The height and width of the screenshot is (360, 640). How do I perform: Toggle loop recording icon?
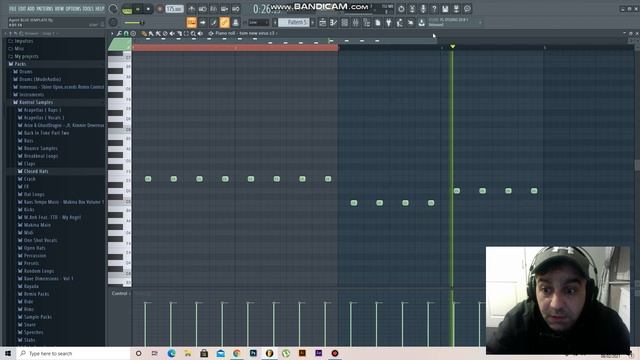pyautogui.click(x=236, y=9)
